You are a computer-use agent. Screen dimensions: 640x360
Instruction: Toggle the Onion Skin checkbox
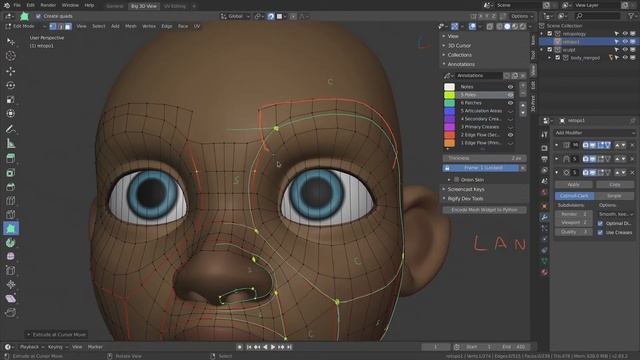pyautogui.click(x=457, y=180)
